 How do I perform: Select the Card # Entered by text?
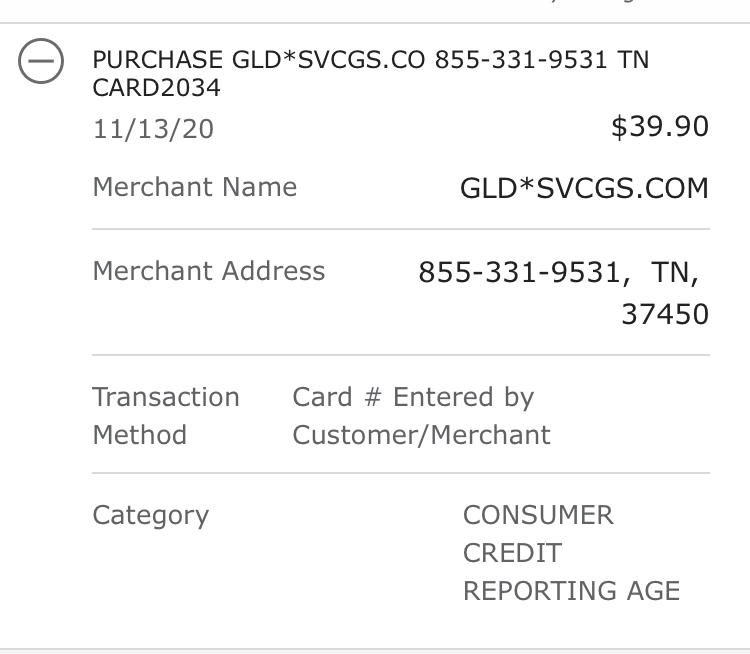pos(413,398)
